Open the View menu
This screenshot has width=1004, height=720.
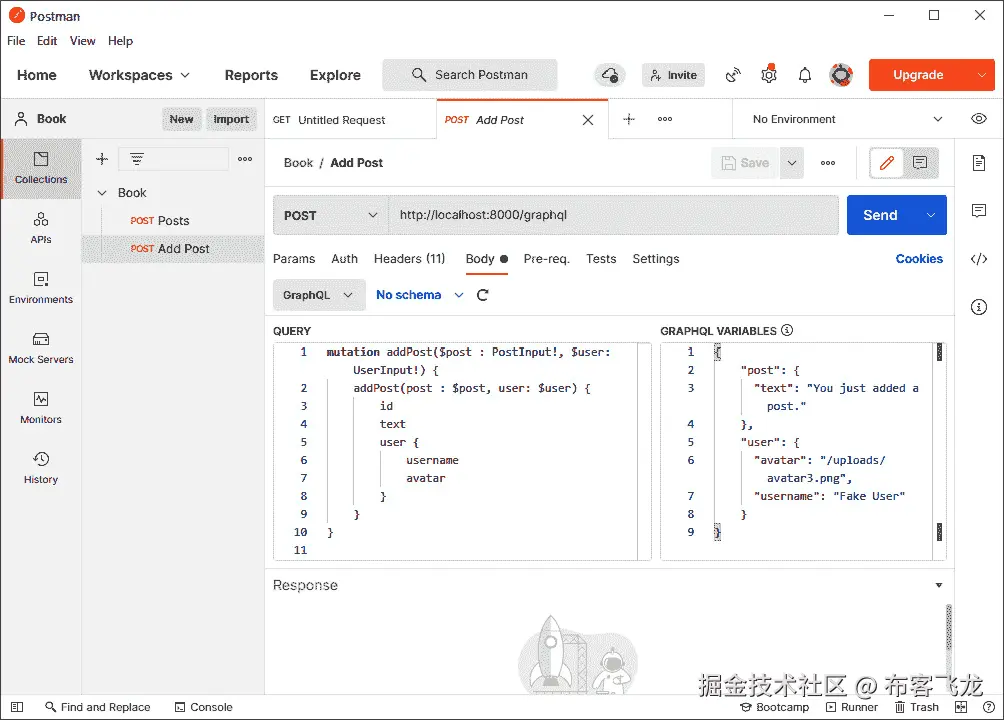pos(82,41)
